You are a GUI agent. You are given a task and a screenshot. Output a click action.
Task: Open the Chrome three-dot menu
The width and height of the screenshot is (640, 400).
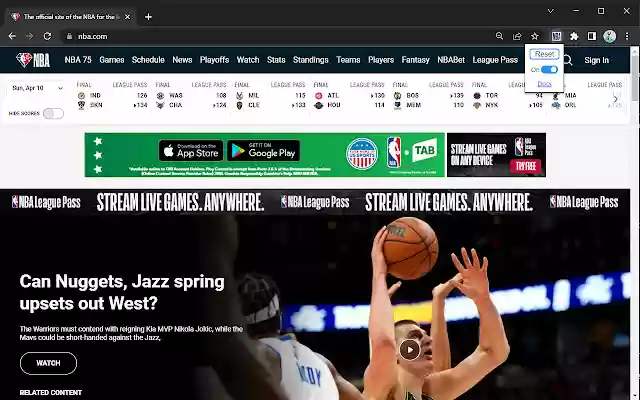(x=627, y=36)
